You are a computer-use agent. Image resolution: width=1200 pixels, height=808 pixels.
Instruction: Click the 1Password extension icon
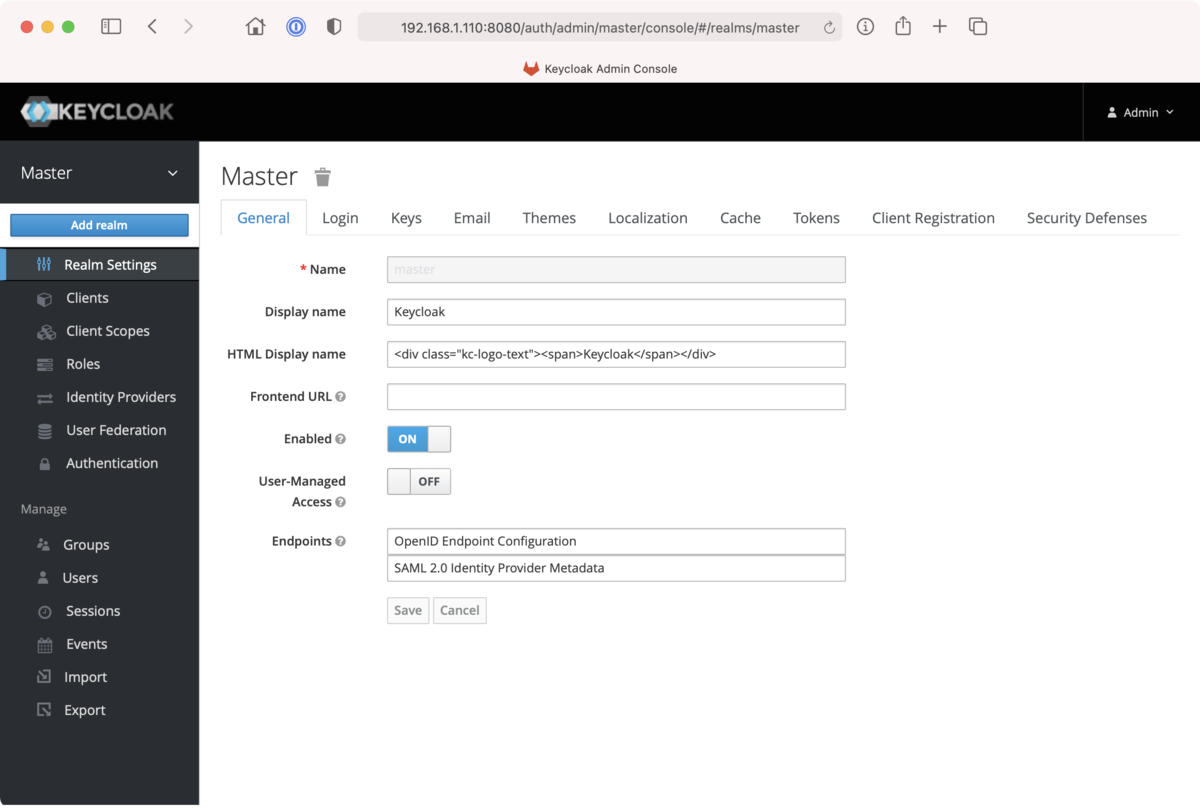[x=296, y=27]
